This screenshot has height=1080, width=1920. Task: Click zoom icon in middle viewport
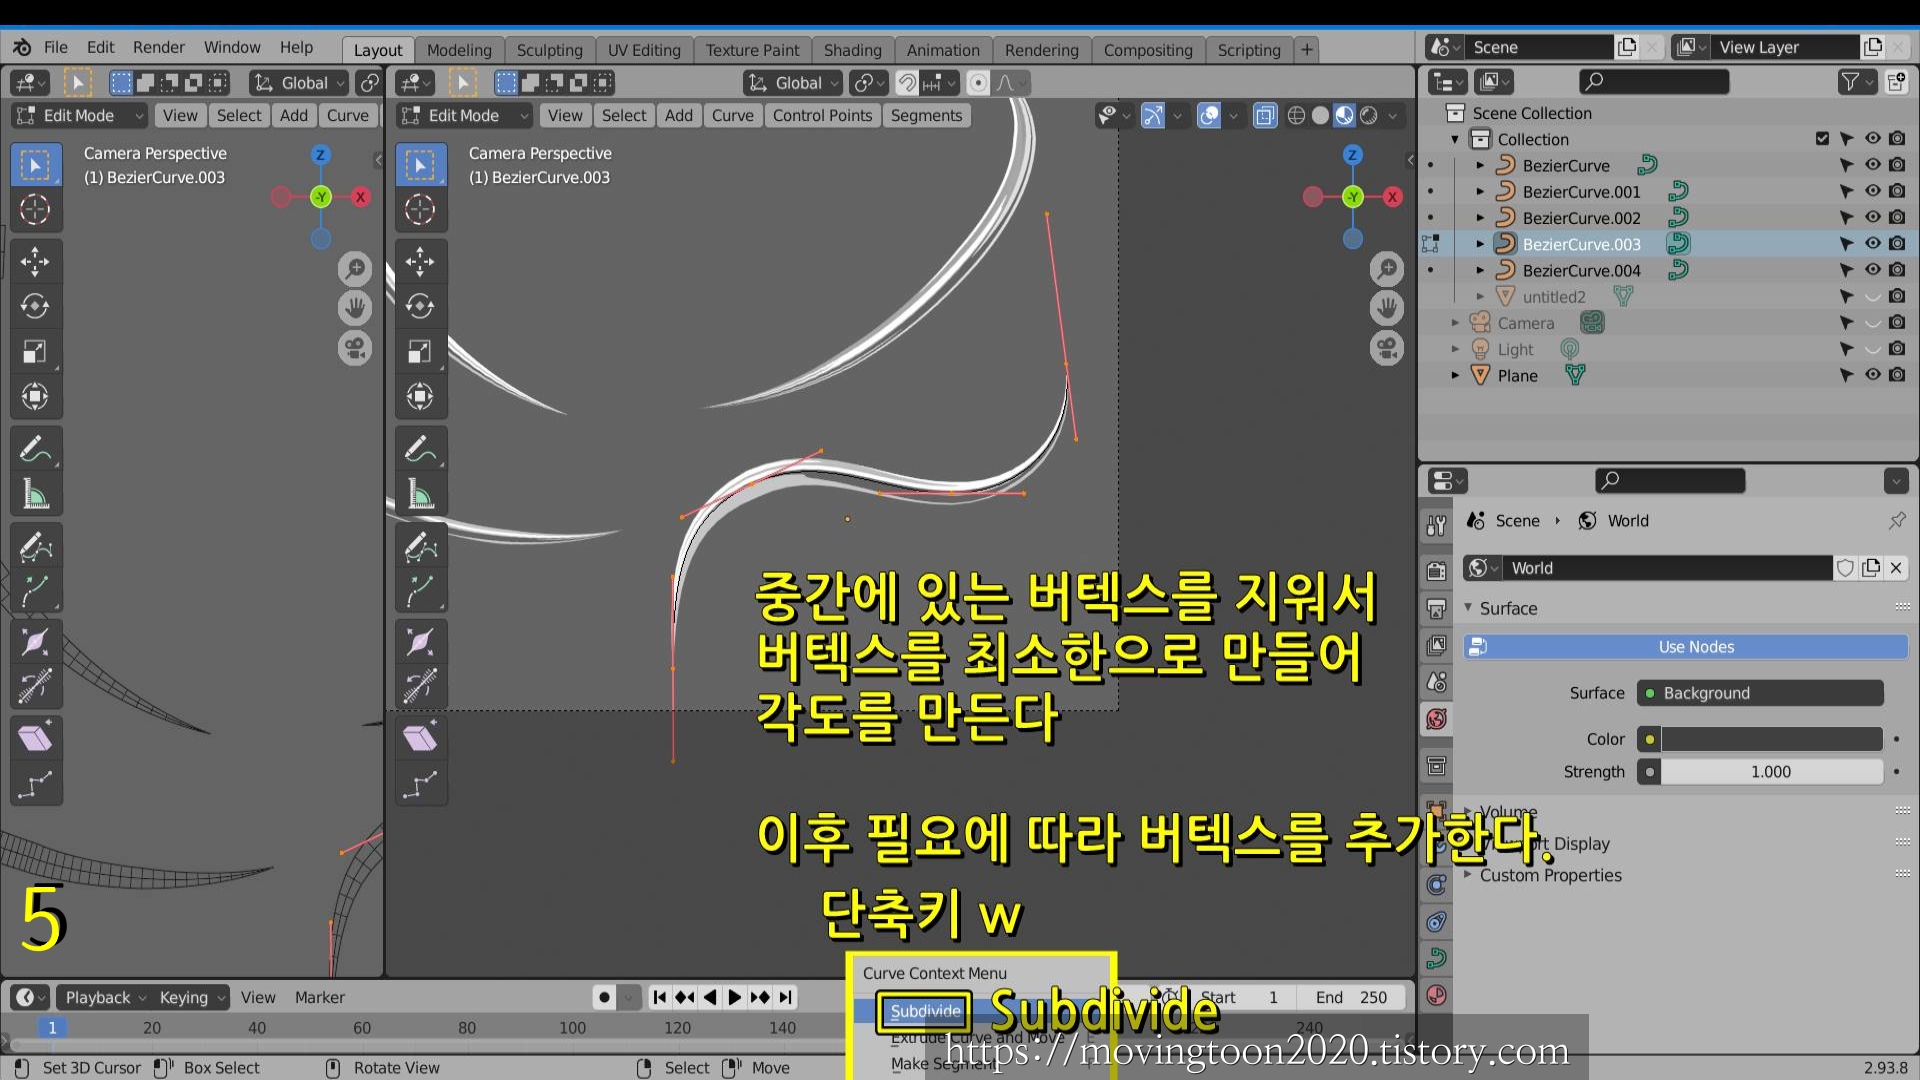tap(1387, 268)
